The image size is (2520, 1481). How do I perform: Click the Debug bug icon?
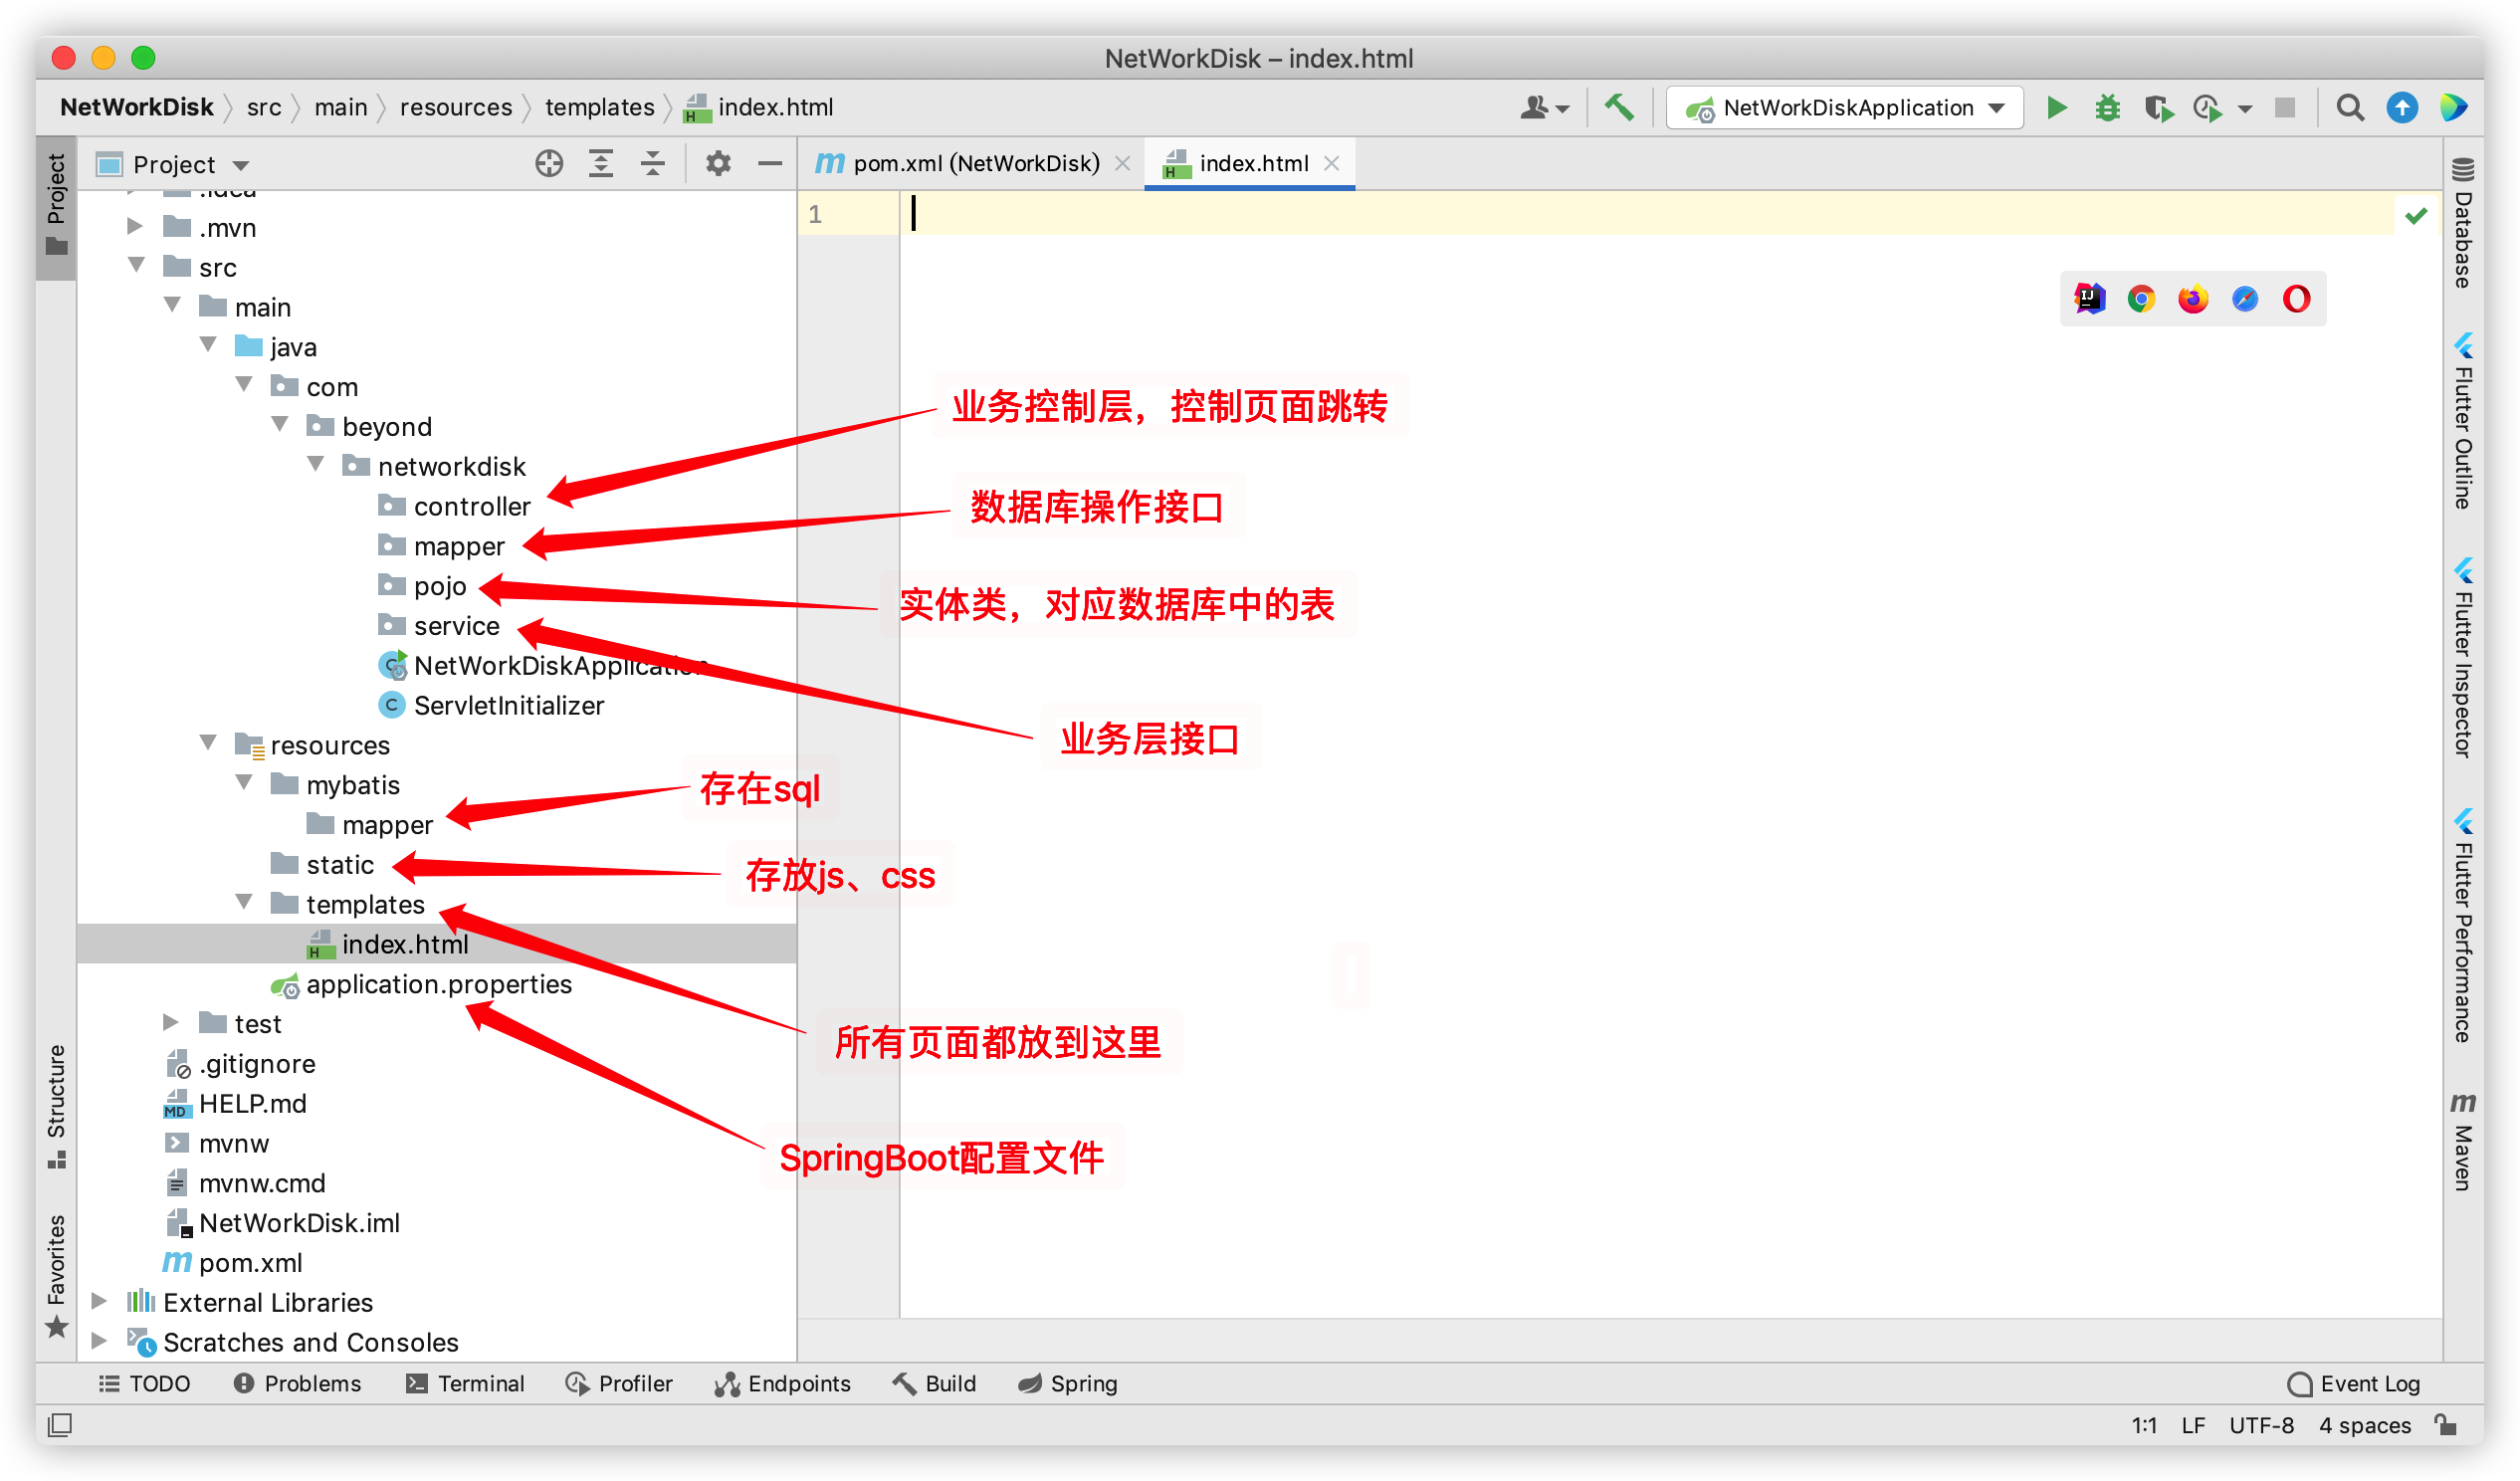pos(2107,108)
